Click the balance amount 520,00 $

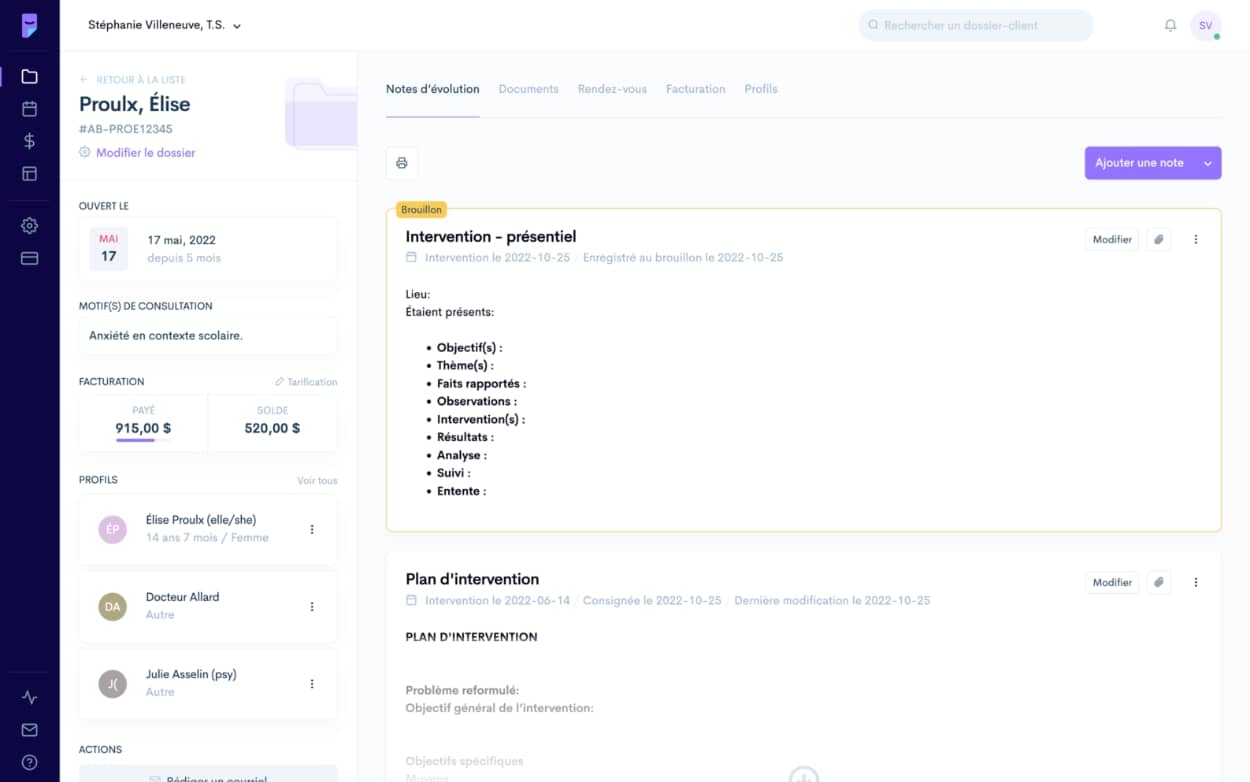coord(272,428)
